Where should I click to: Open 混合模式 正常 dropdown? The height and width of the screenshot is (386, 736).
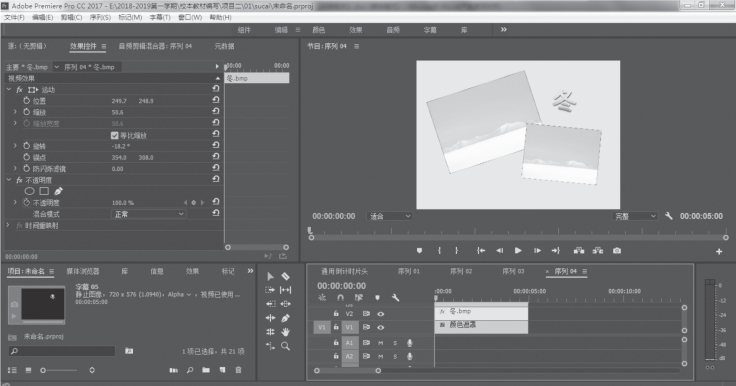tap(148, 214)
